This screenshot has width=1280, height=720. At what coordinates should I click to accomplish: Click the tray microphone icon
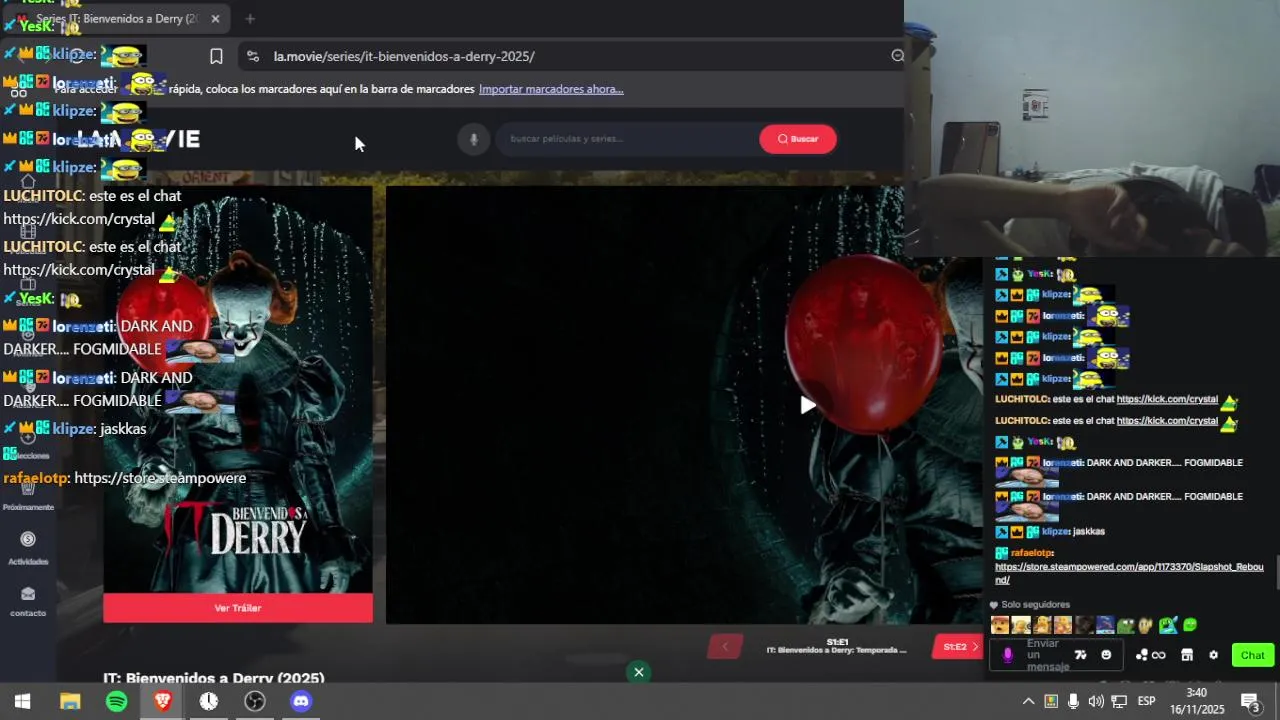pos(1073,701)
